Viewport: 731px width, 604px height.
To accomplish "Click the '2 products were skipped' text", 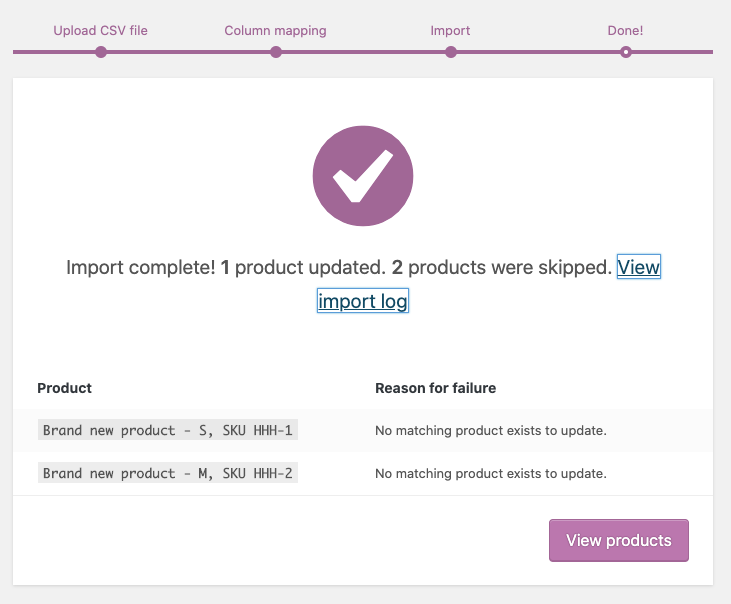I will (500, 267).
